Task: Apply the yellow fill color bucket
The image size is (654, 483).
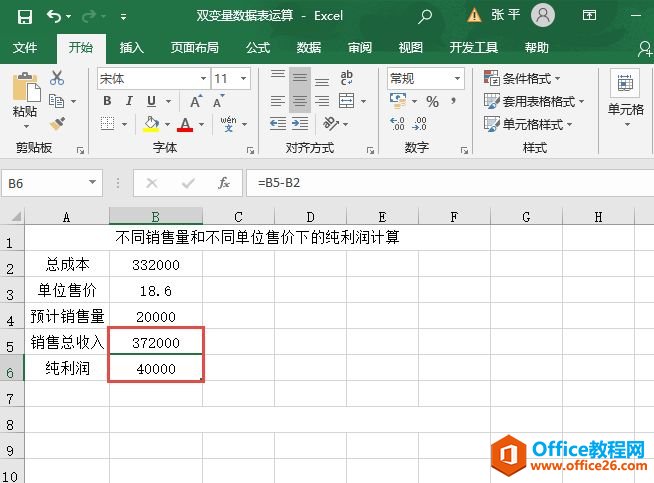Action: pyautogui.click(x=151, y=124)
